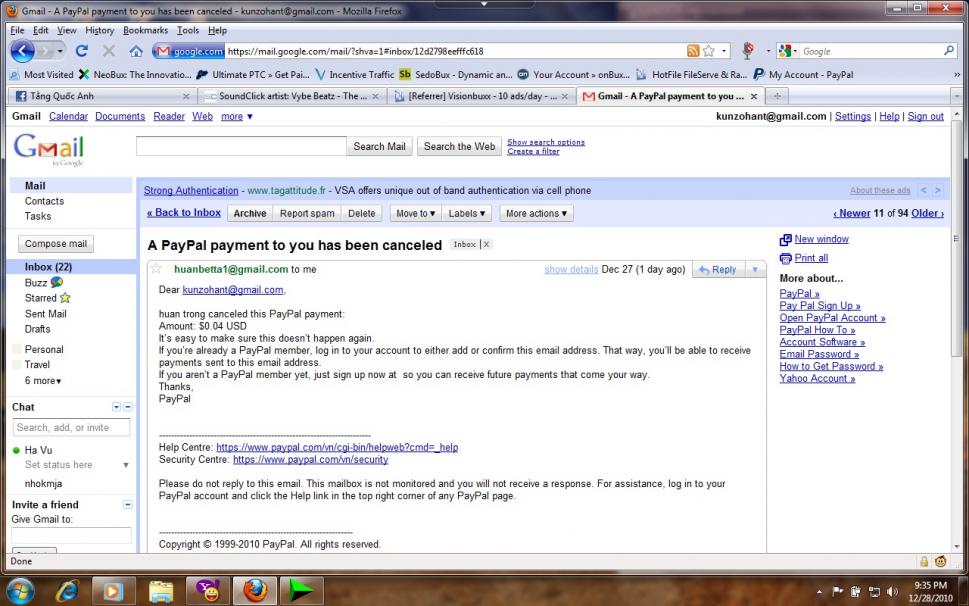Click the monkey icon in status bar
969x606 pixels.
pyautogui.click(x=941, y=561)
